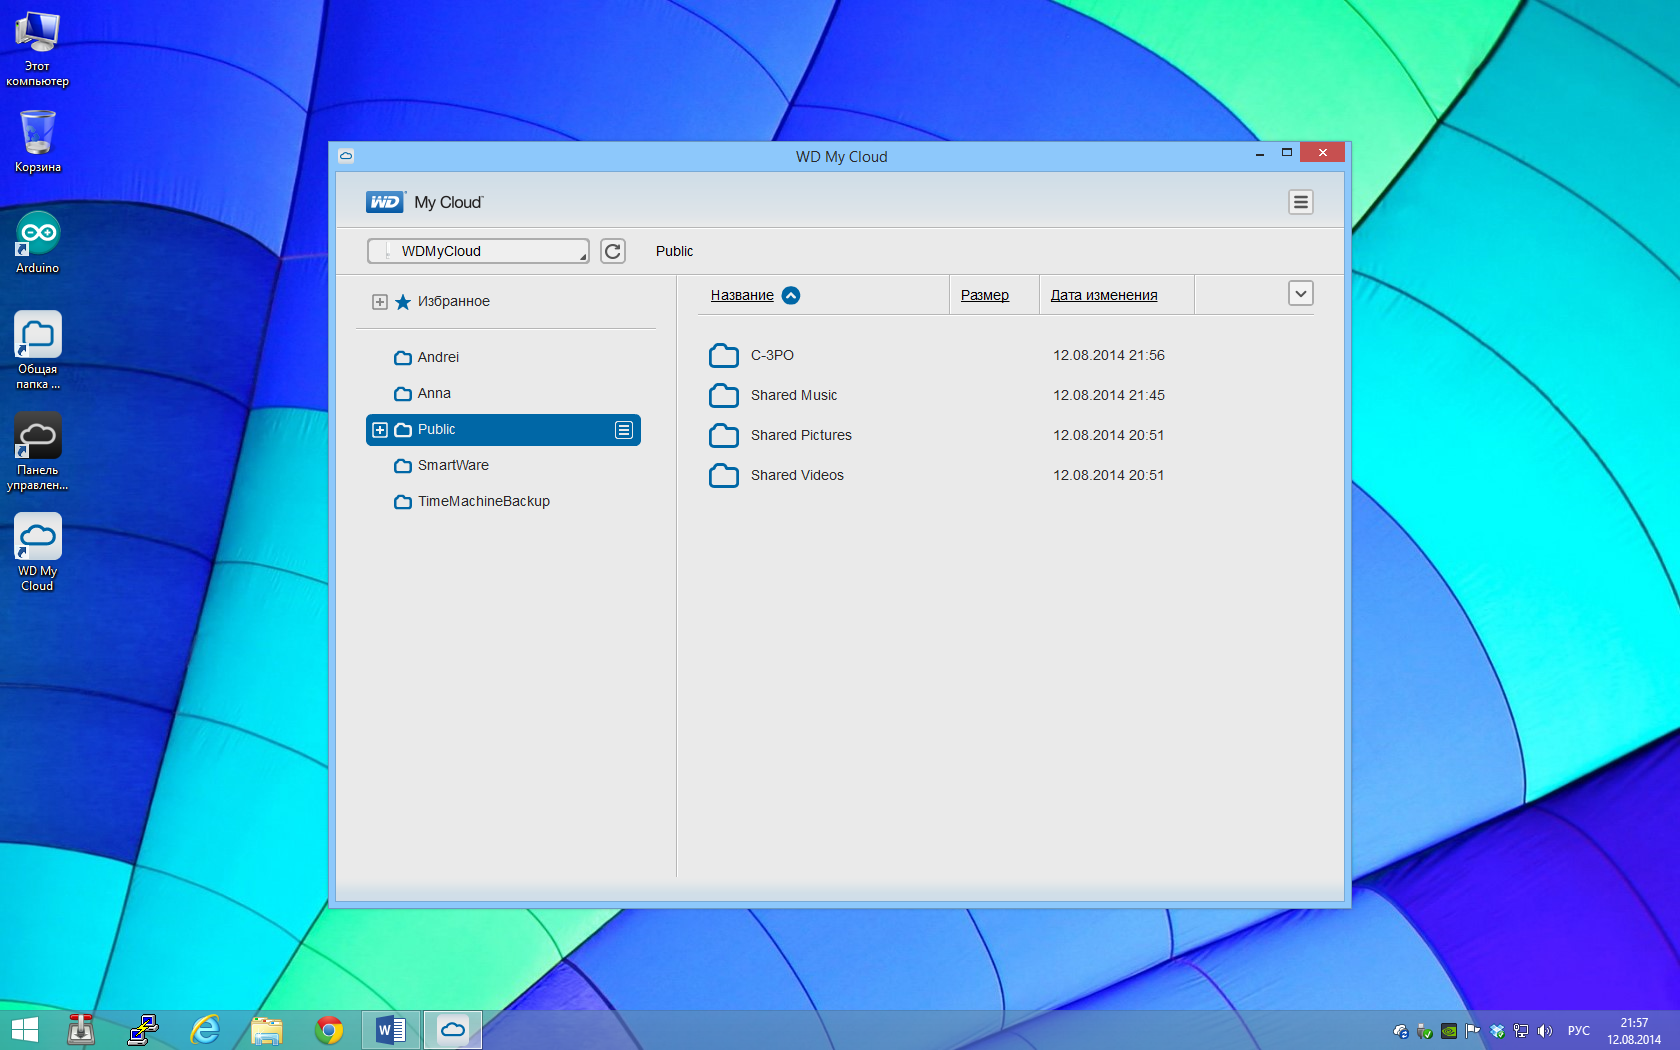Open Этот компьютер desktop icon
Screen dimensions: 1680x1050
(x=38, y=49)
